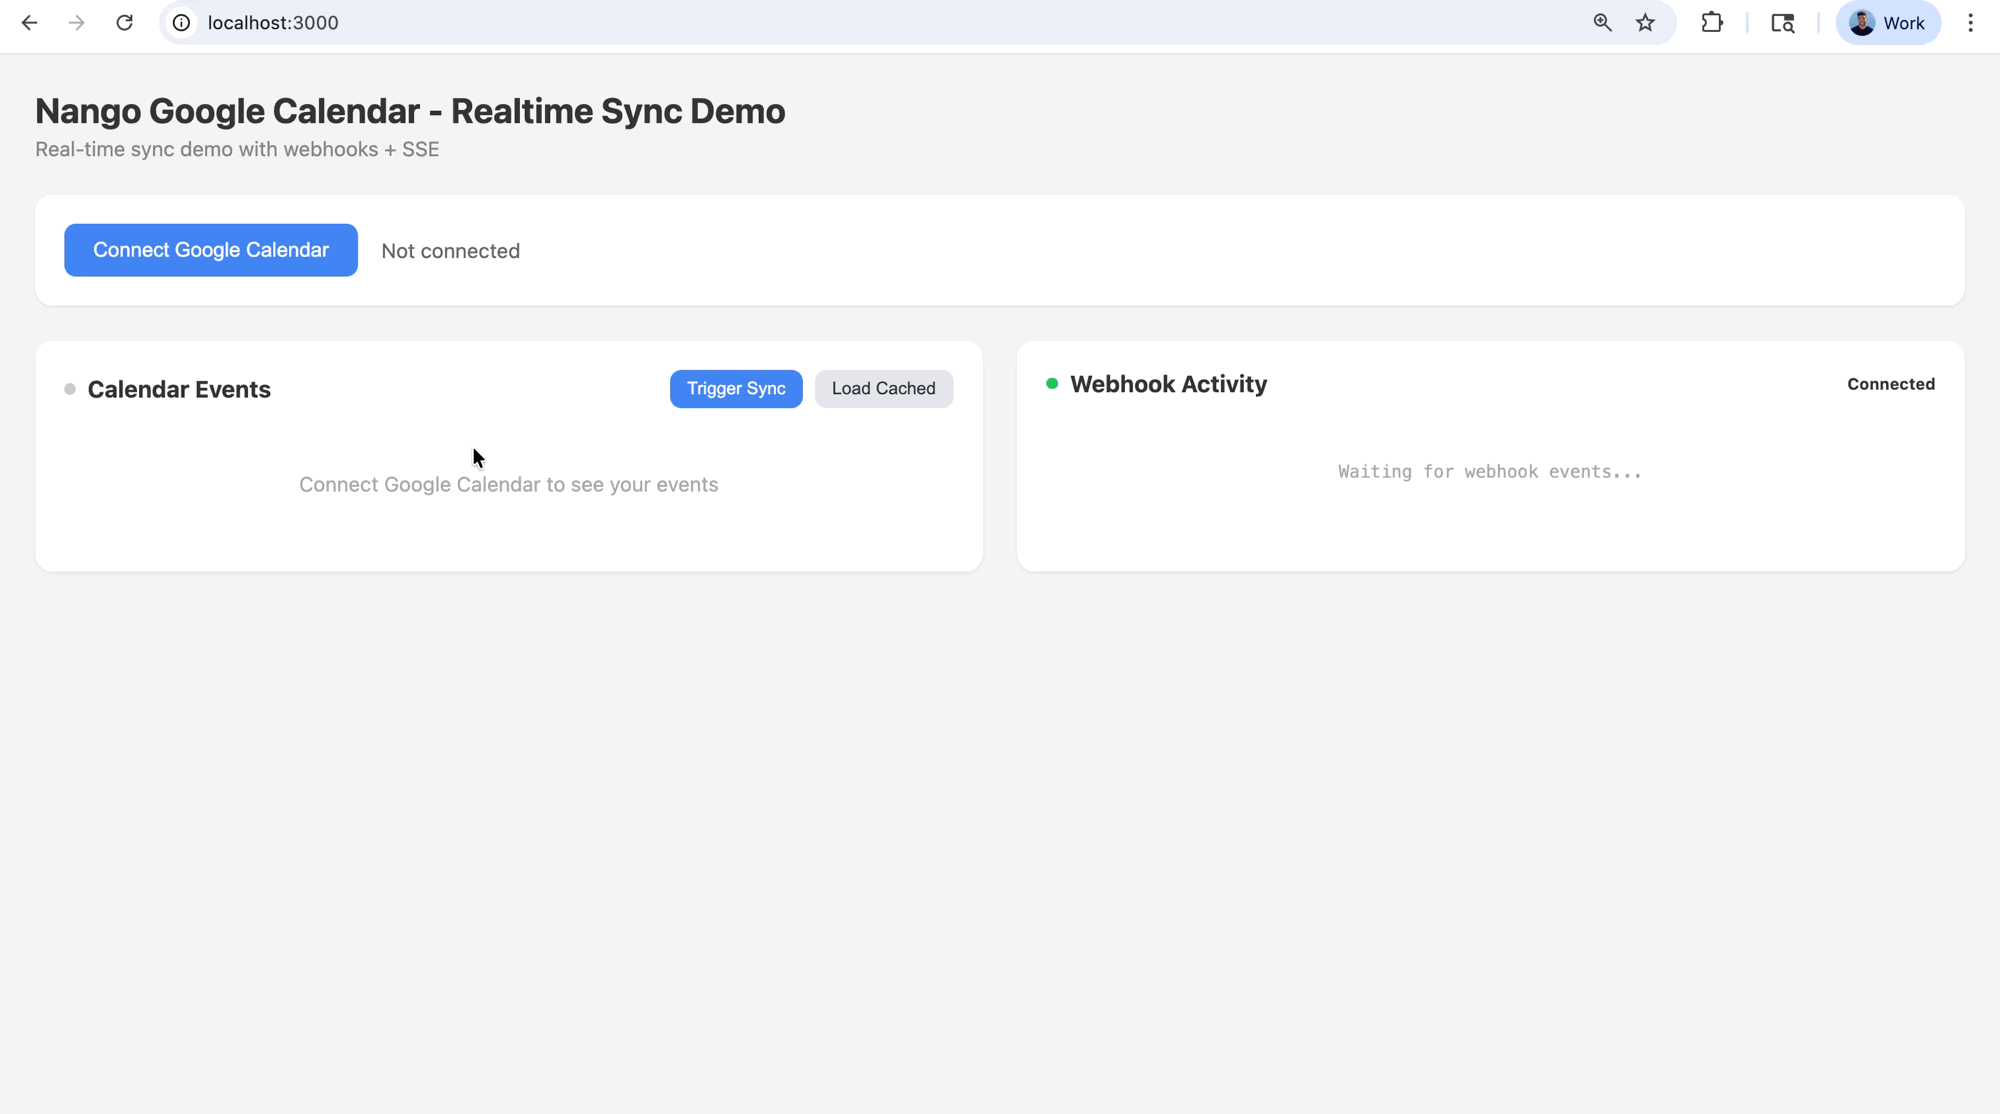2000x1114 pixels.
Task: Open the extensions puzzle icon
Action: point(1712,23)
